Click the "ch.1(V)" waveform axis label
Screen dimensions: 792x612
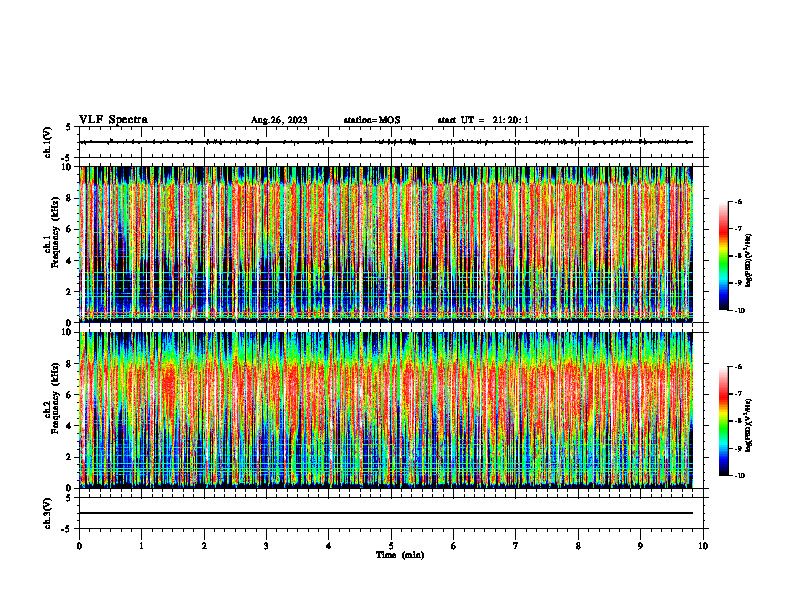point(47,142)
